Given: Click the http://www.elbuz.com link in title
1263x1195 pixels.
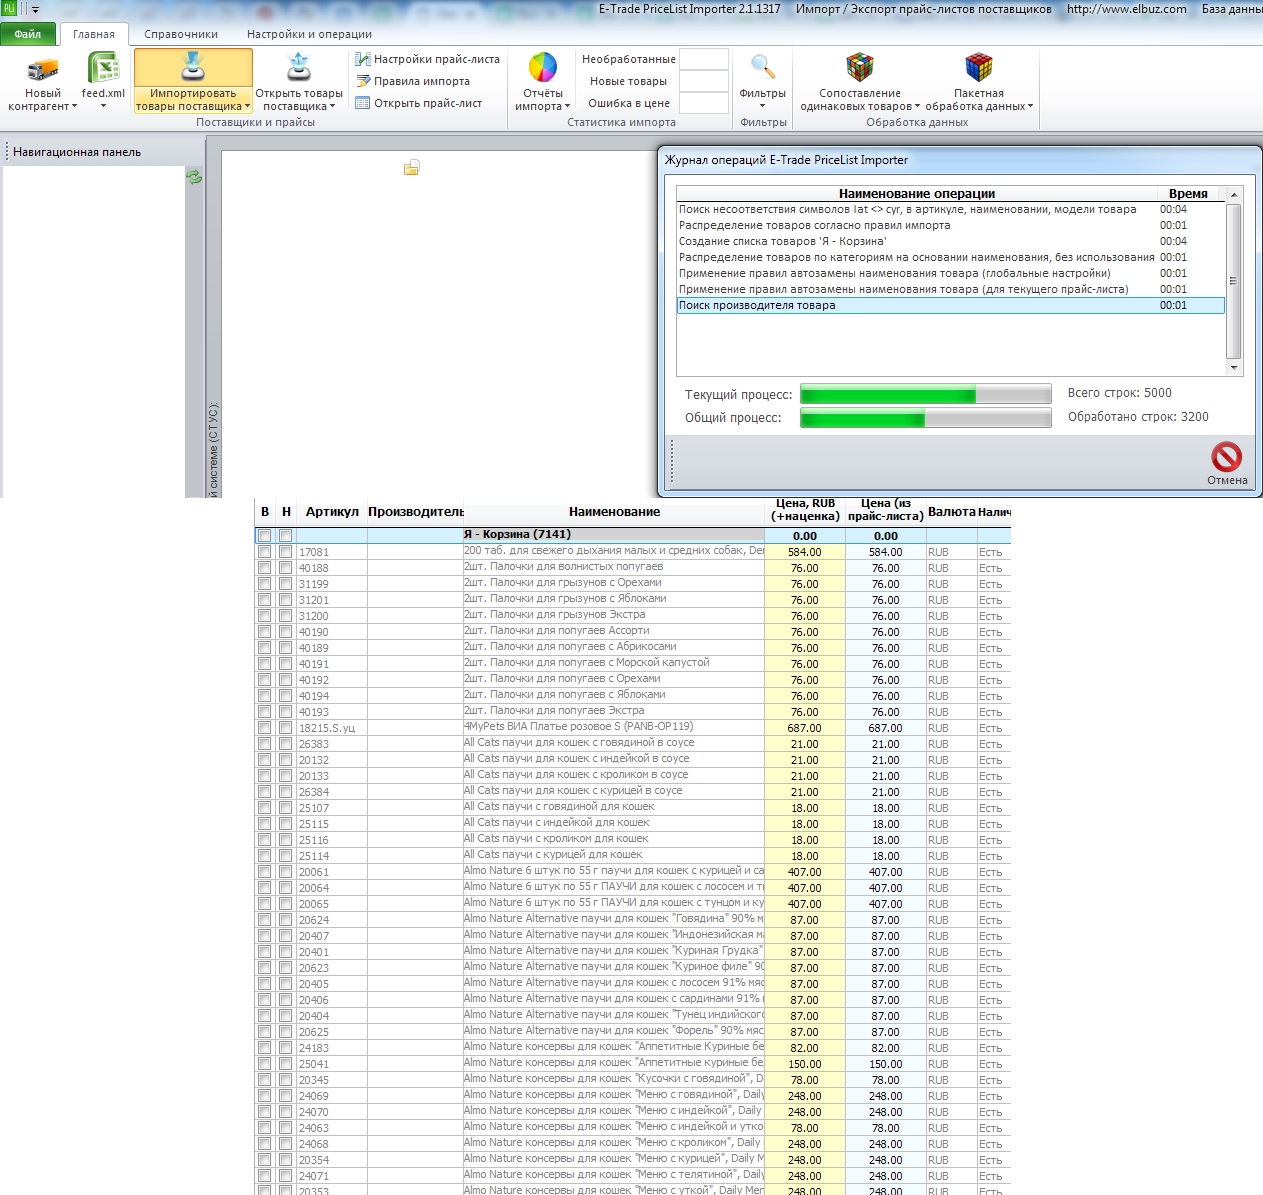Looking at the screenshot, I should [1127, 9].
